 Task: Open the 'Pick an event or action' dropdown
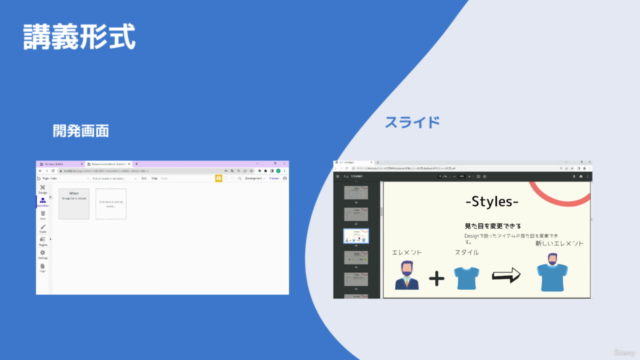(x=114, y=178)
